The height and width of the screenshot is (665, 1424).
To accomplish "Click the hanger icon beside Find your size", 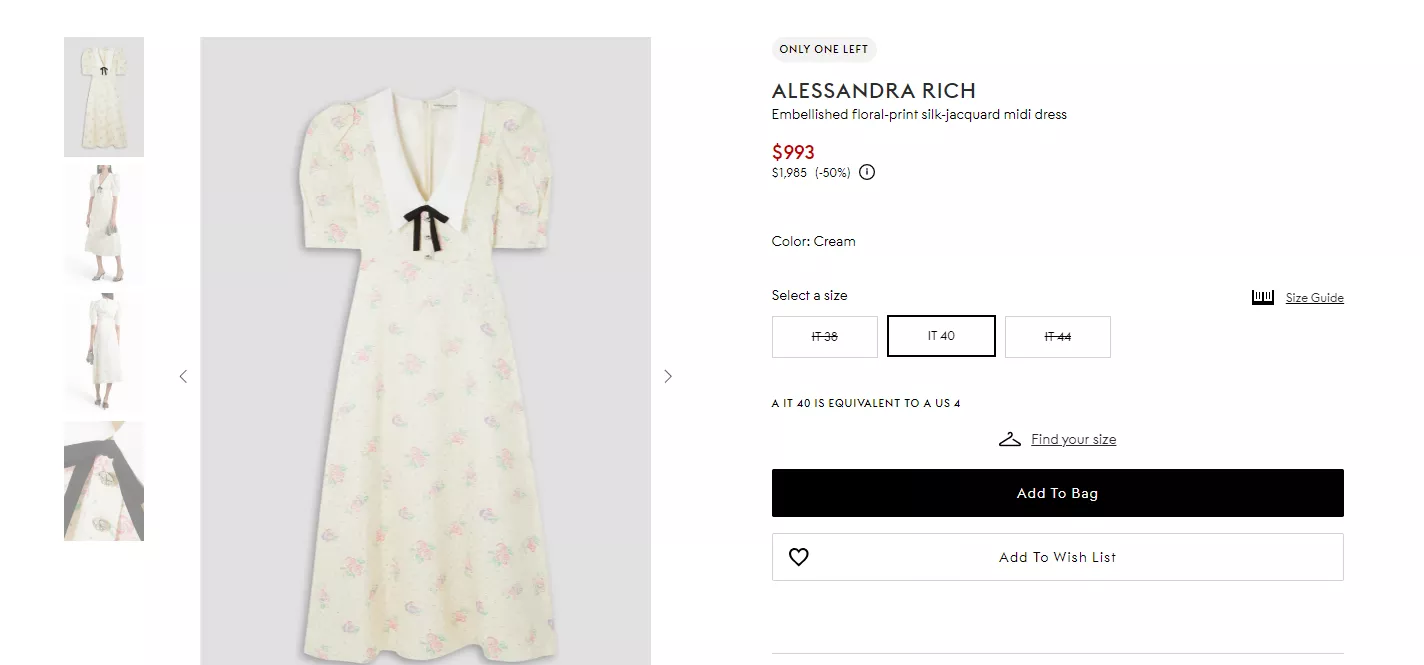I will 1009,439.
